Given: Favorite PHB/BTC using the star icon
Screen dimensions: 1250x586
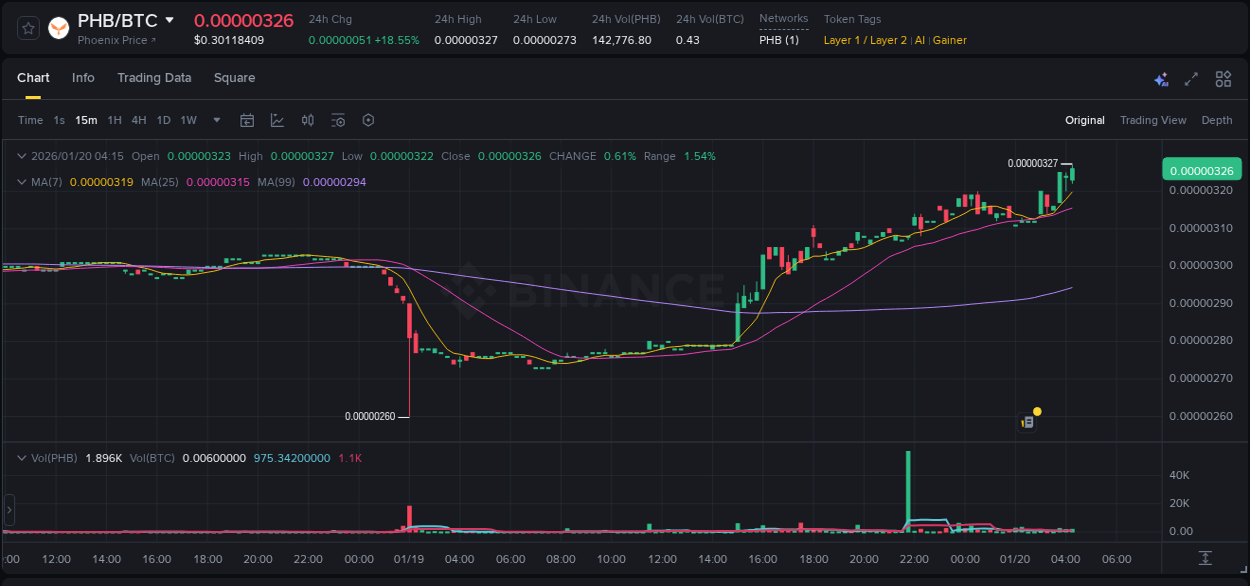Looking at the screenshot, I should [x=27, y=27].
